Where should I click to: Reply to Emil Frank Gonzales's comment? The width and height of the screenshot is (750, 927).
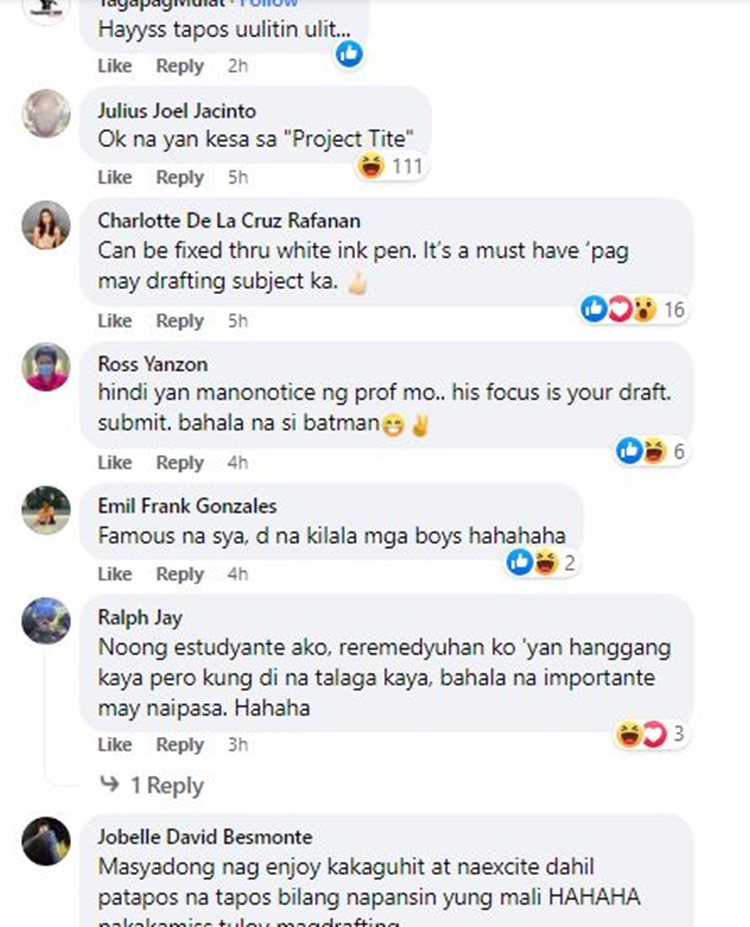pos(180,573)
